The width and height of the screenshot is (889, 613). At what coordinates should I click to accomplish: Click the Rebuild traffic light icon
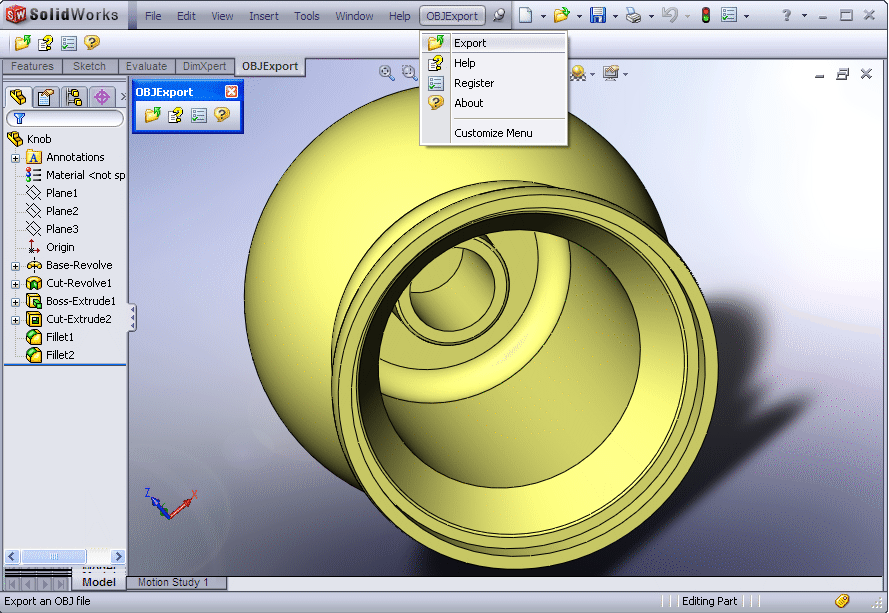pos(705,15)
